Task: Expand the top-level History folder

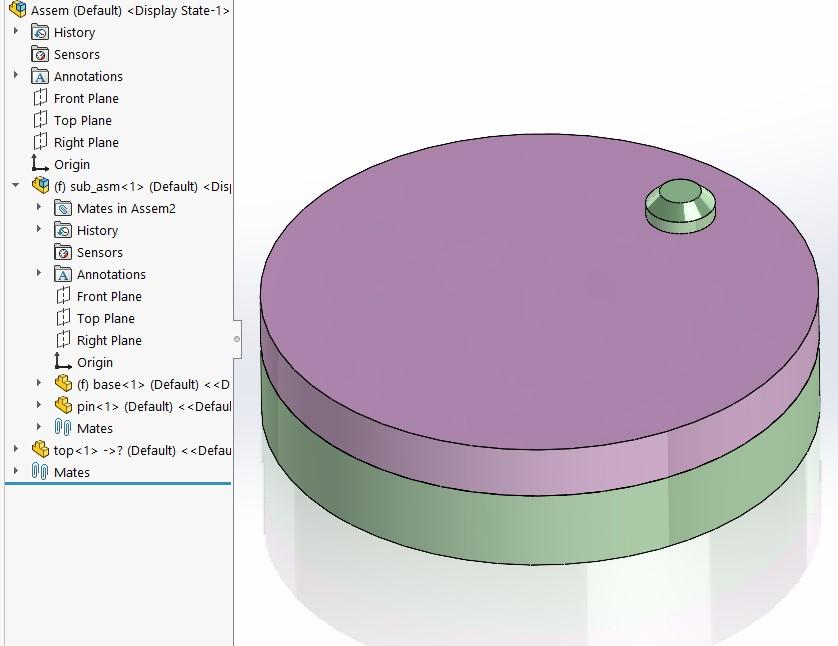Action: 16,31
